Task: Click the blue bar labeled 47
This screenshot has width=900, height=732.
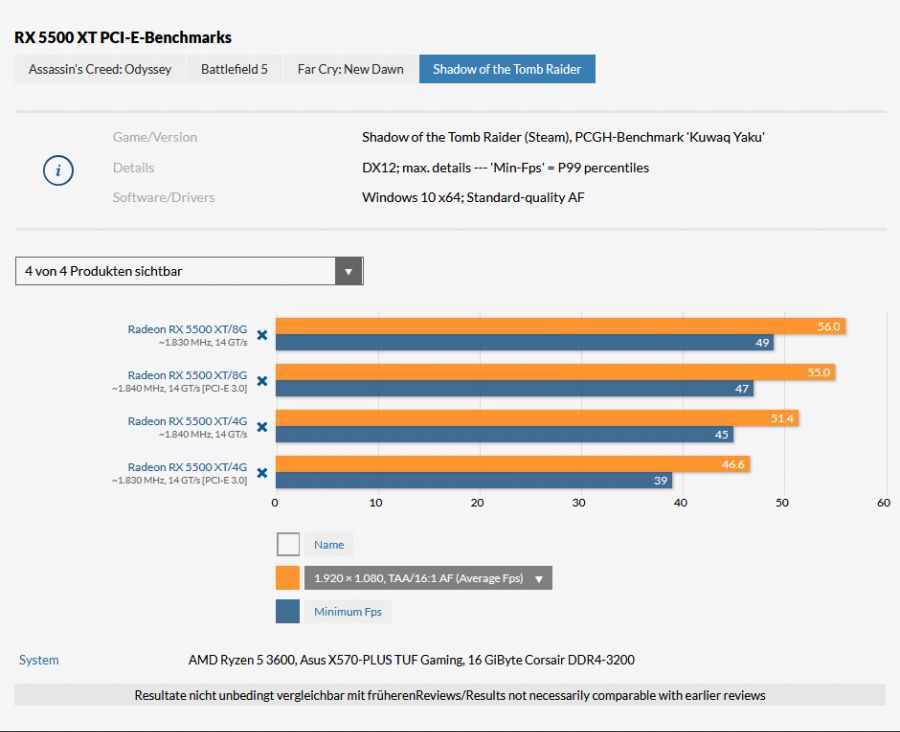Action: pos(514,388)
